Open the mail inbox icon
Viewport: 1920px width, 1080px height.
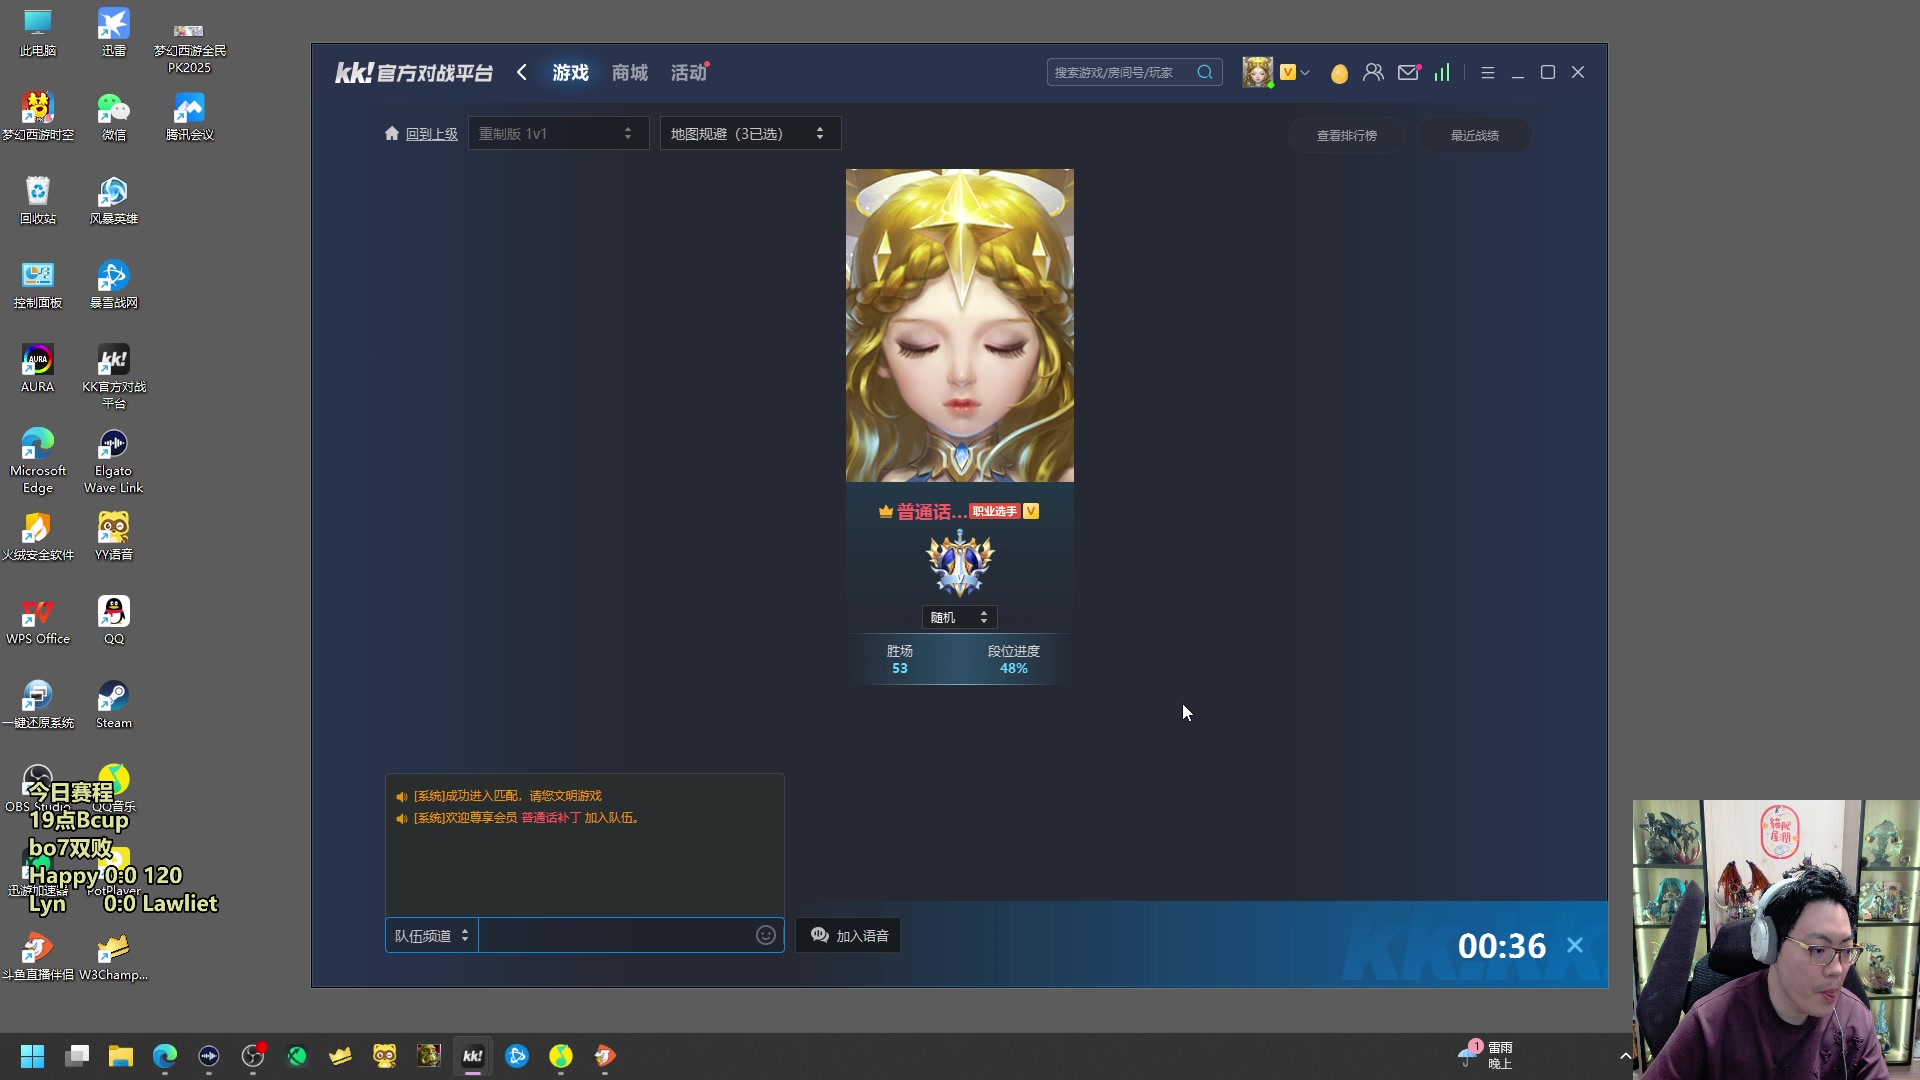[x=1408, y=72]
